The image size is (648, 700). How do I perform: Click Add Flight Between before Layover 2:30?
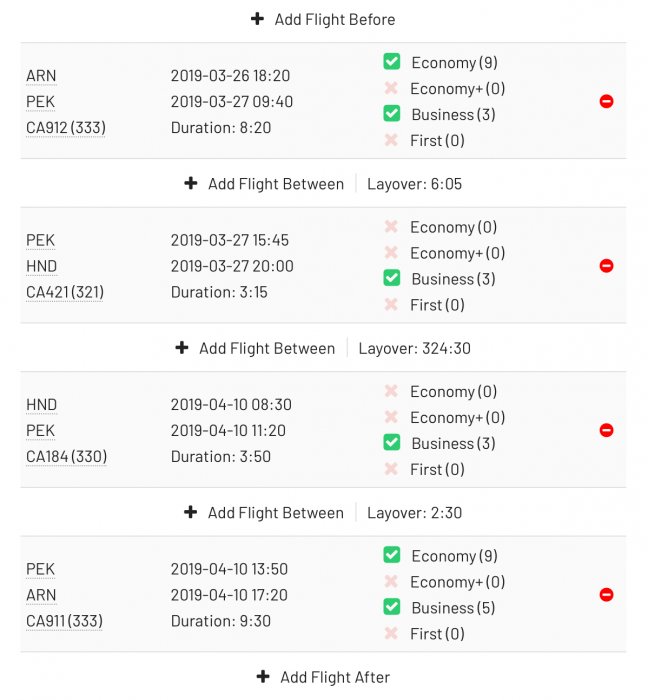pyautogui.click(x=275, y=513)
